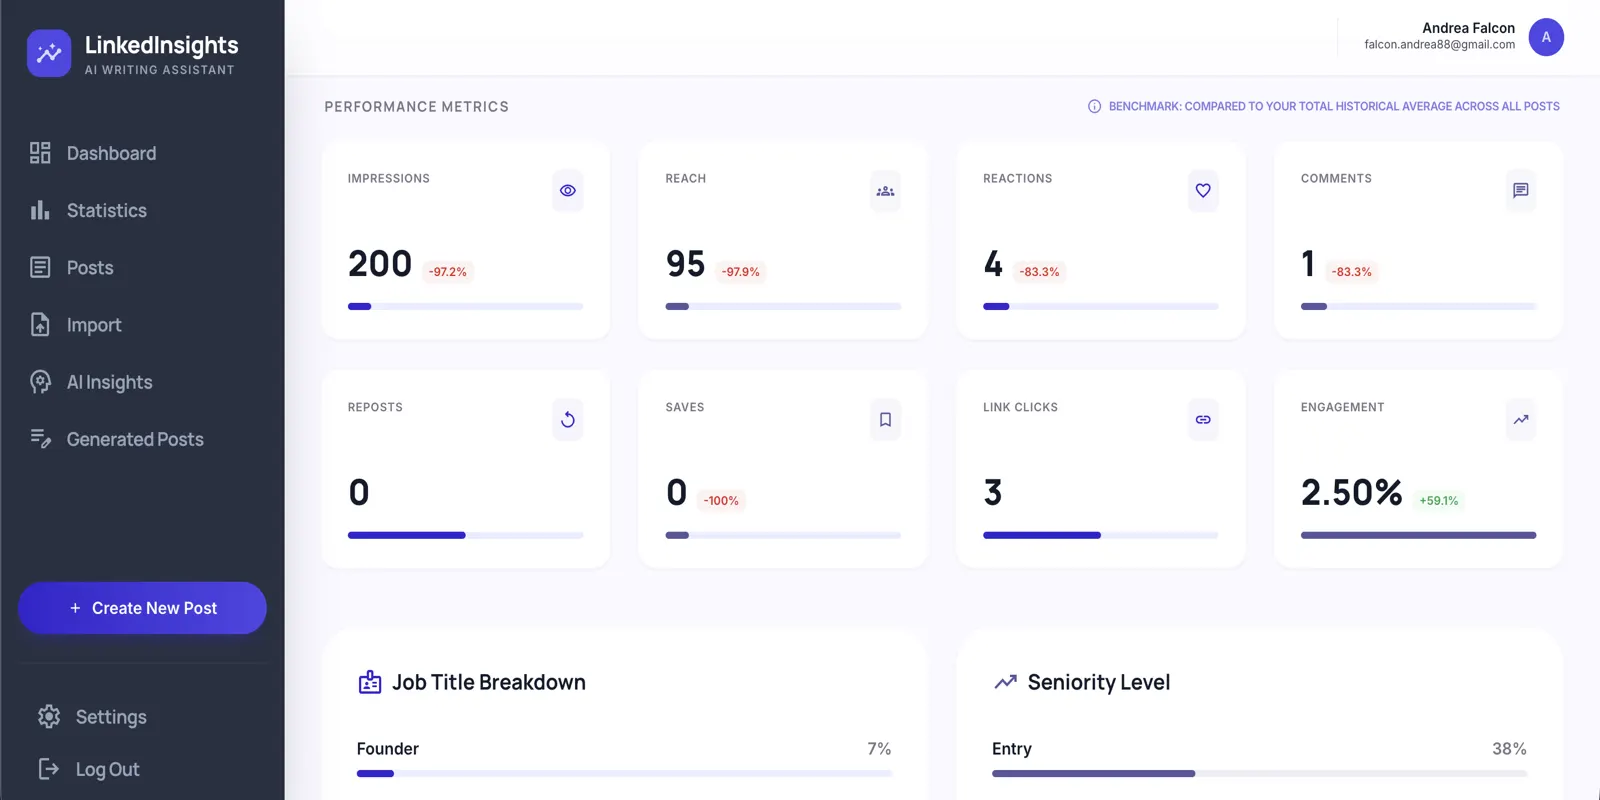Open the Andrea Falcon avatar menu
Screen dimensions: 1600x800
point(1546,37)
